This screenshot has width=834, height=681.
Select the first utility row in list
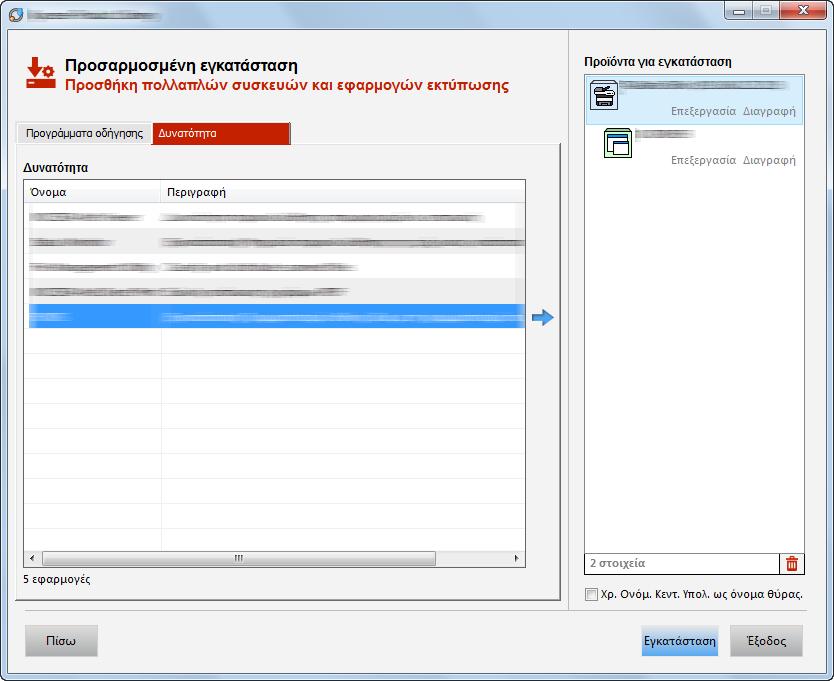pyautogui.click(x=274, y=217)
